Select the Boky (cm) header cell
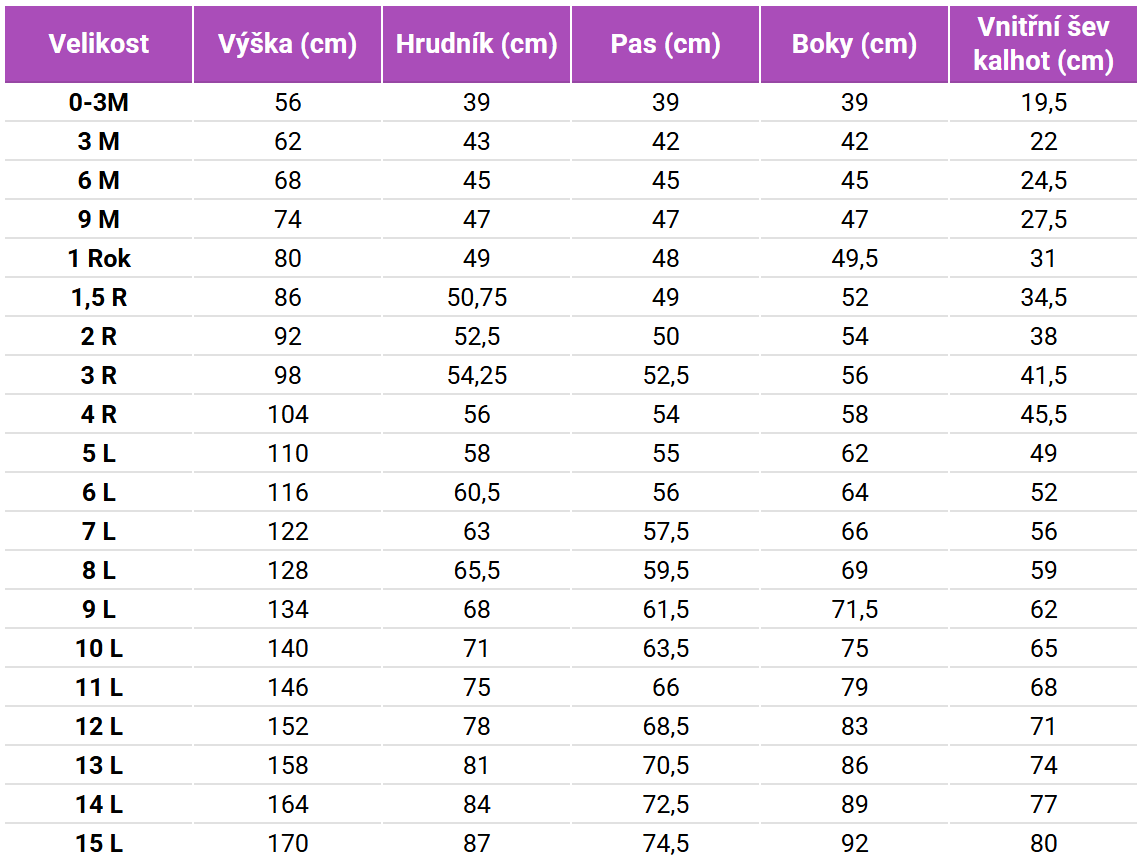 (x=854, y=44)
